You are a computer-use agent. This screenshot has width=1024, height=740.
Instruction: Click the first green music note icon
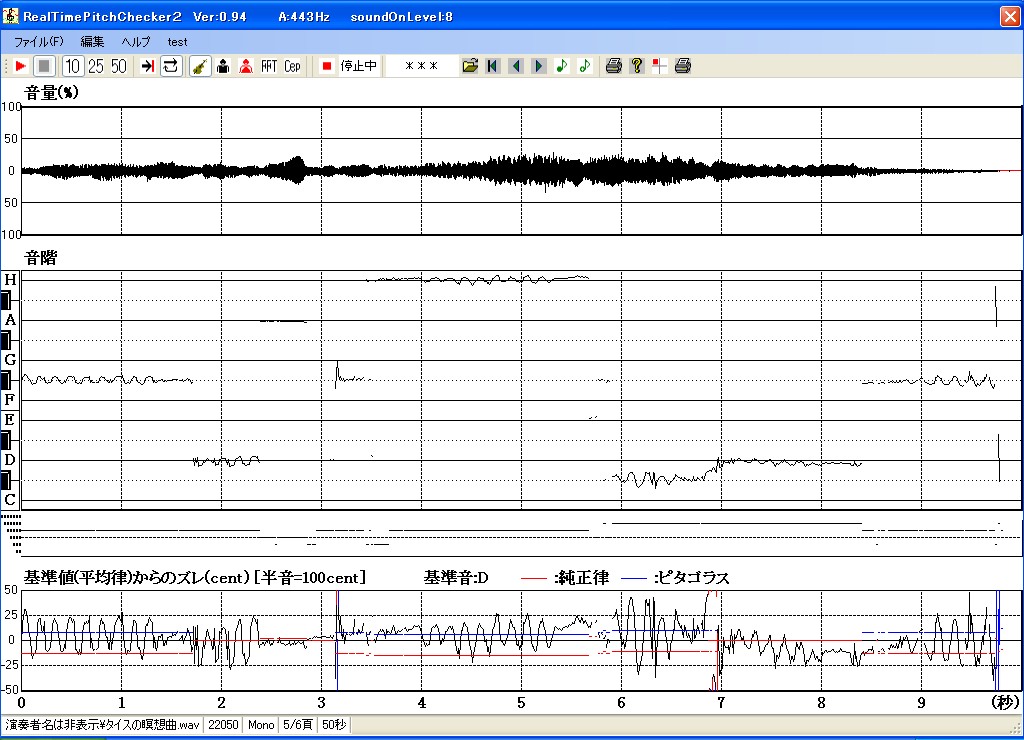click(x=562, y=66)
